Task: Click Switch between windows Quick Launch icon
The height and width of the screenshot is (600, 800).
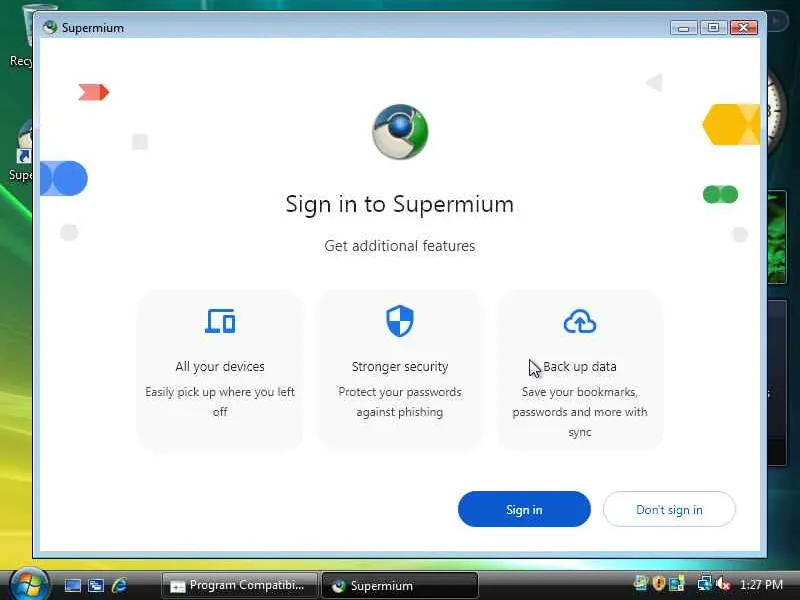Action: tap(96, 585)
